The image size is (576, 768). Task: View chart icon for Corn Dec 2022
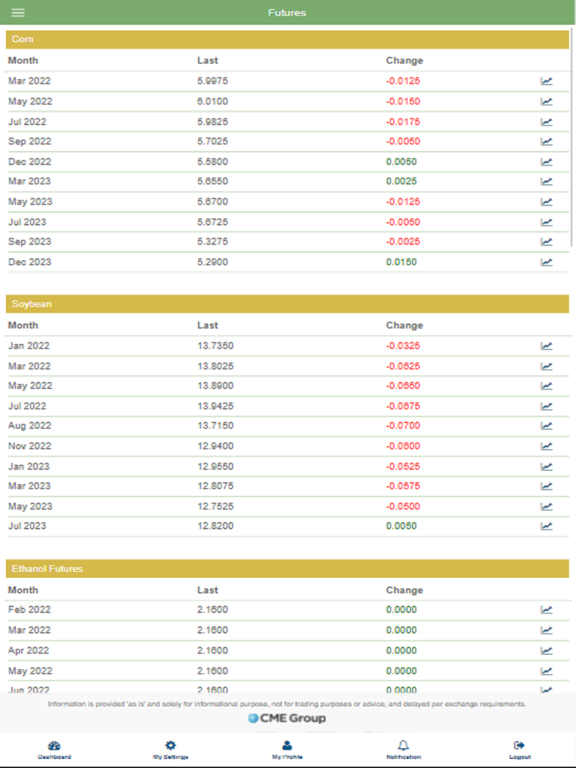pos(546,162)
